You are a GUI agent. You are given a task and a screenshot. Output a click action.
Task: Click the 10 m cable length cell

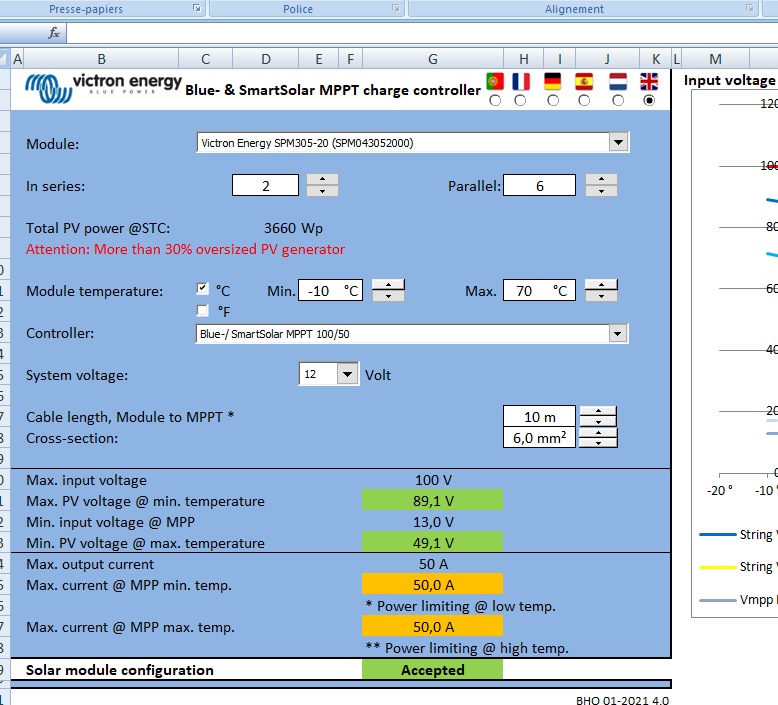click(x=539, y=416)
